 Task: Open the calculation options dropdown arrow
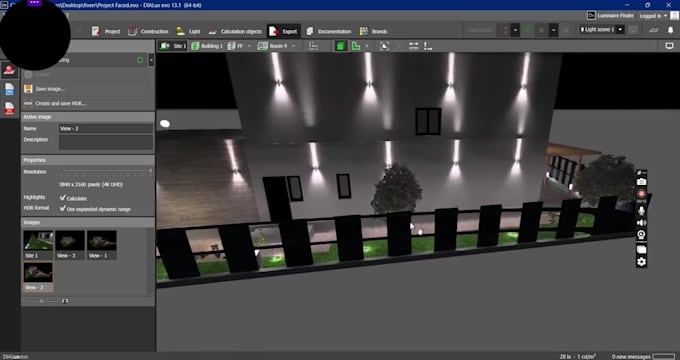click(515, 30)
